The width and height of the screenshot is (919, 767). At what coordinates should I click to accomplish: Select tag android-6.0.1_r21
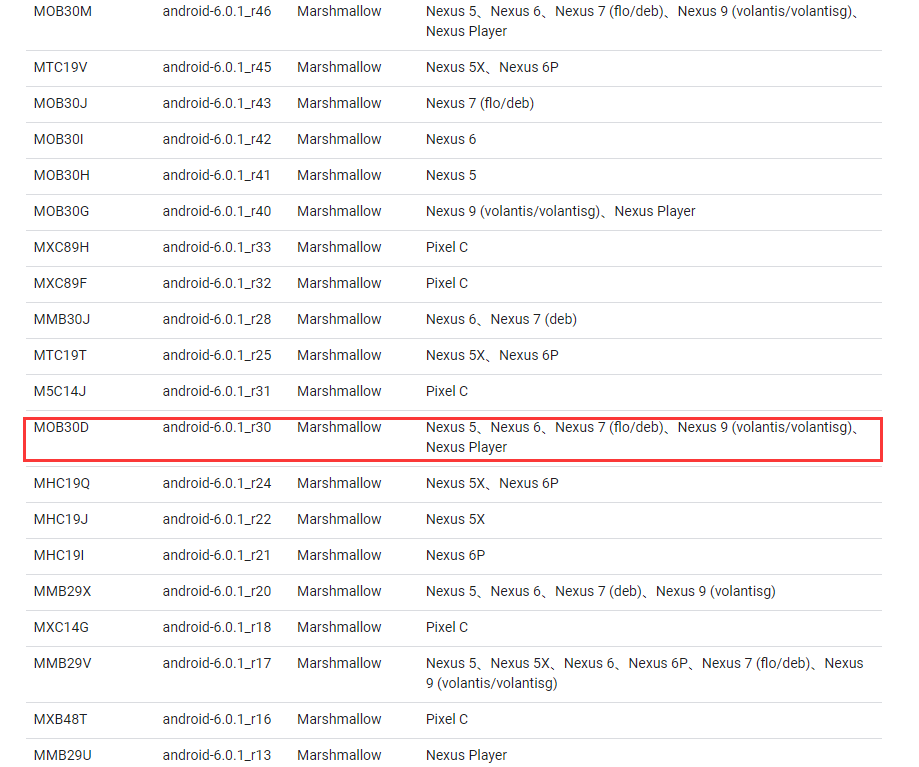tap(216, 555)
